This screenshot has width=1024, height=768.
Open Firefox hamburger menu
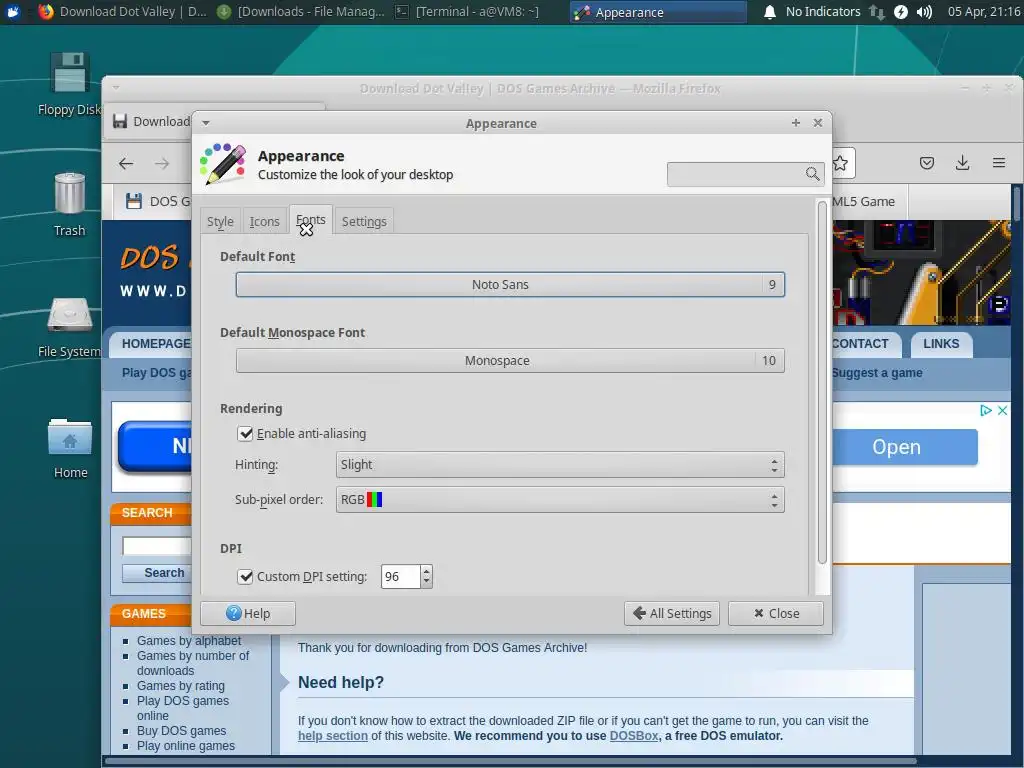[999, 163]
